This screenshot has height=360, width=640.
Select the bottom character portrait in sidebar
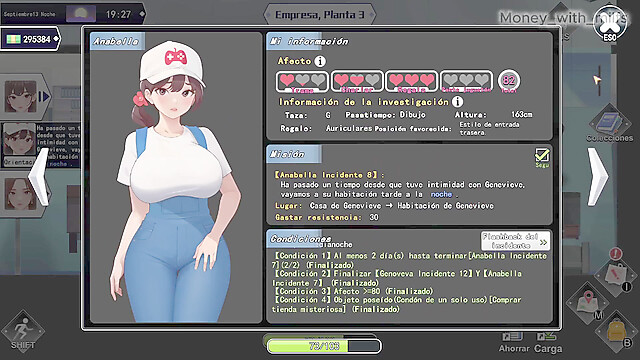(20, 194)
